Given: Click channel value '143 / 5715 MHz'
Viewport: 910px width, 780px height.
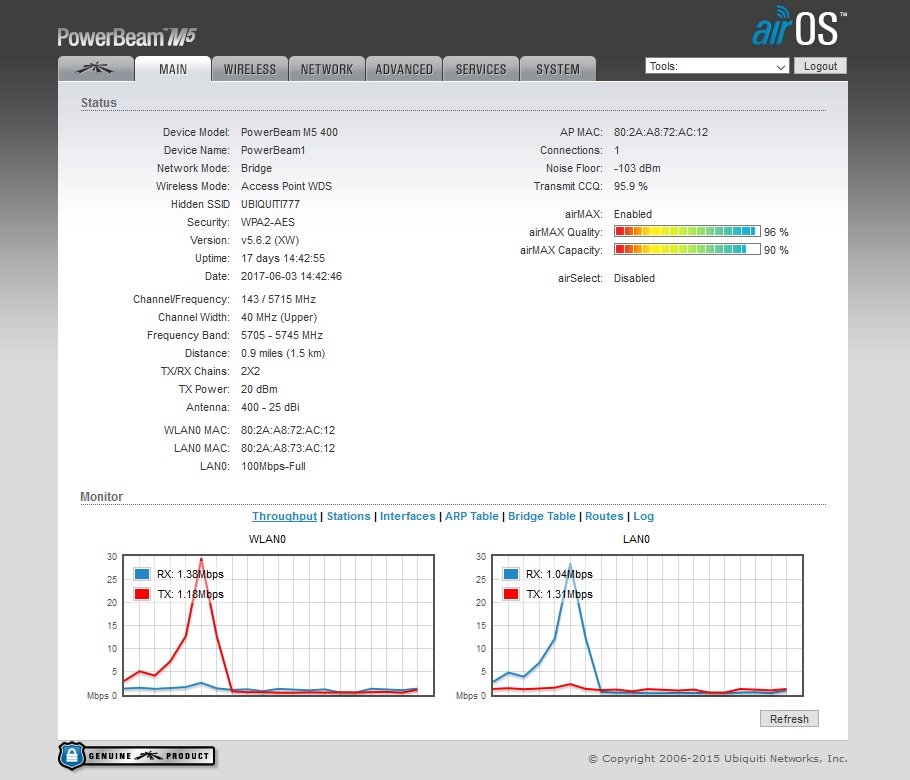Looking at the screenshot, I should (x=278, y=299).
